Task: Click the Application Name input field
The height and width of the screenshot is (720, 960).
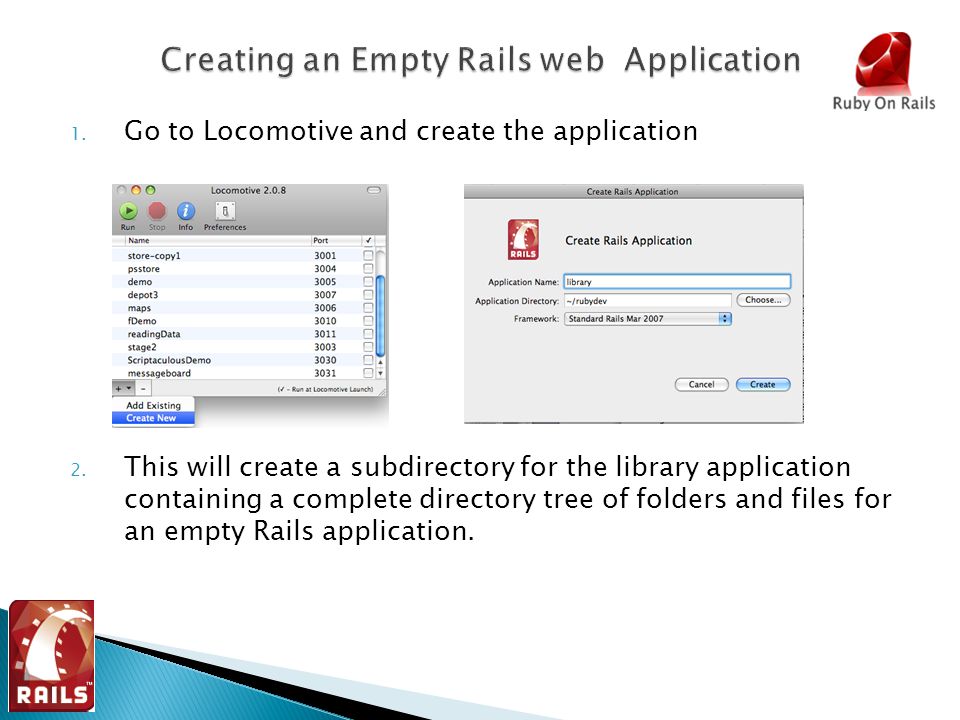Action: pyautogui.click(x=677, y=282)
